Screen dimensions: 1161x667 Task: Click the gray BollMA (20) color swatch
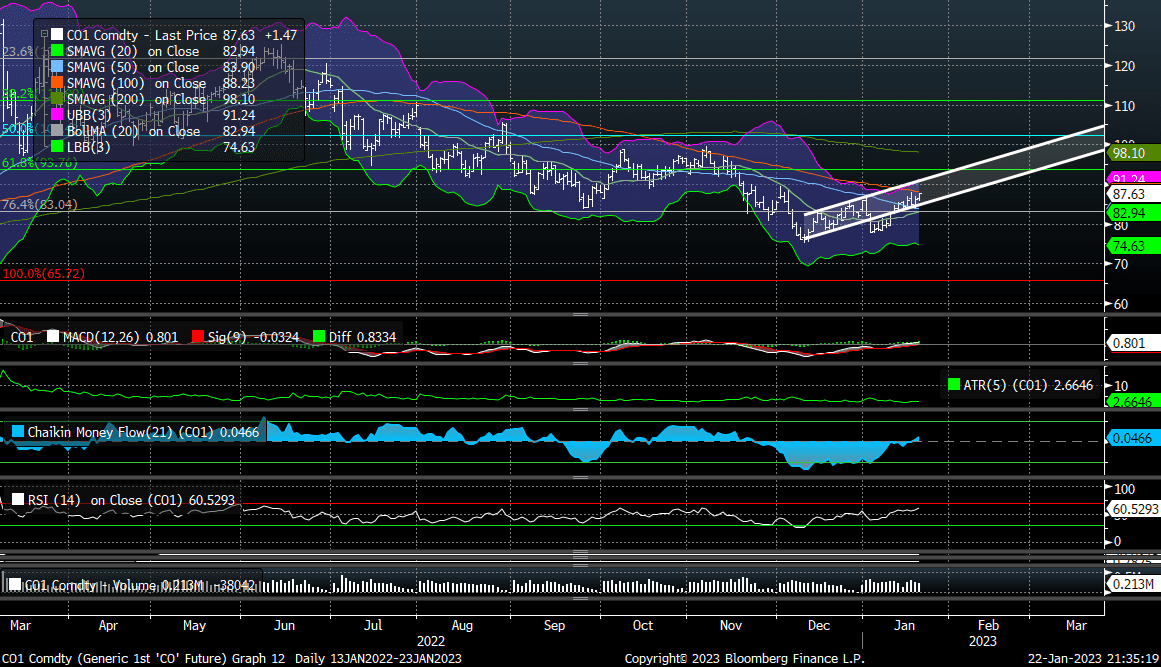point(57,131)
